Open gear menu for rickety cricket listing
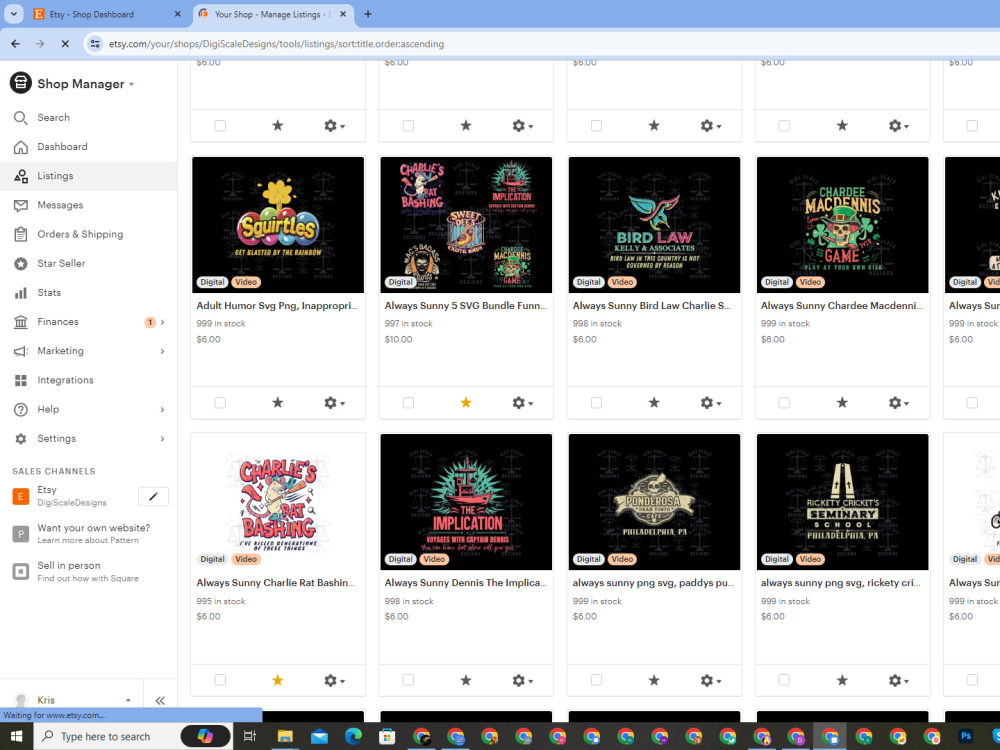The image size is (1000, 750). pyautogui.click(x=899, y=680)
